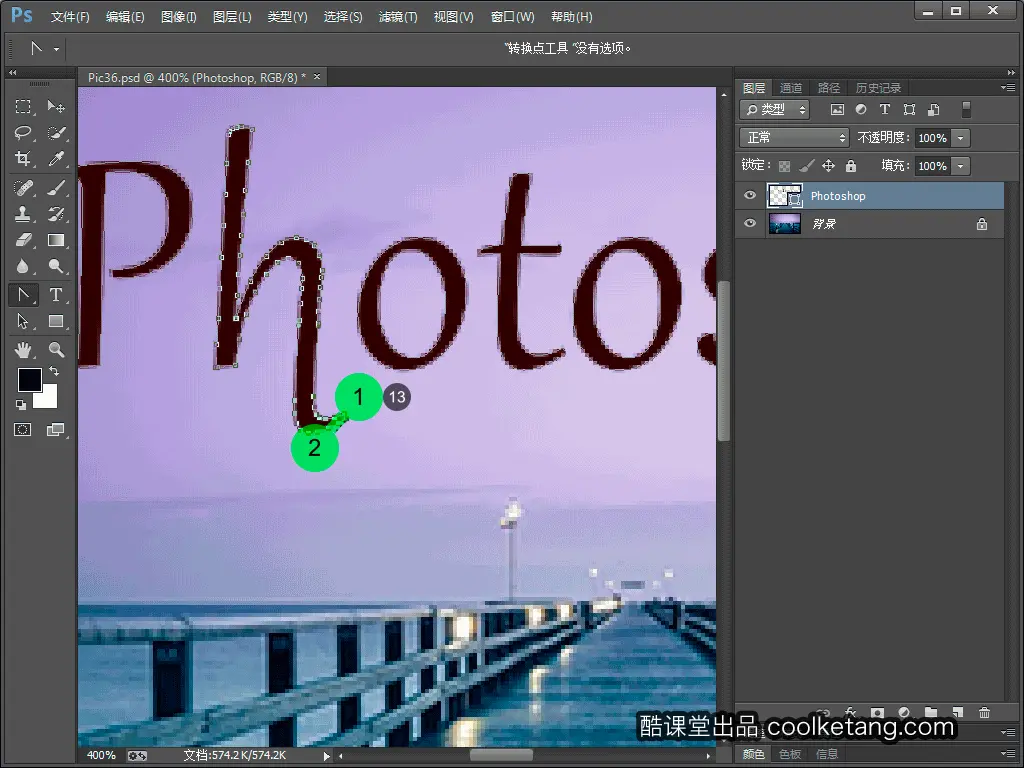This screenshot has height=768, width=1024.
Task: Select the Zoom tool in toolbox
Action: 56,350
